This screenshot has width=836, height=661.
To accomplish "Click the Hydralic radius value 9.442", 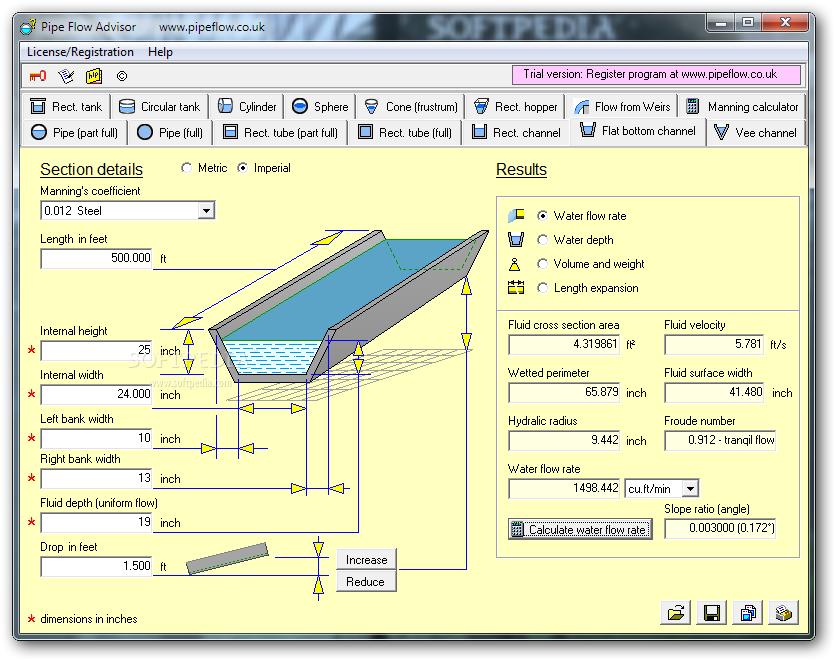I will [x=564, y=440].
